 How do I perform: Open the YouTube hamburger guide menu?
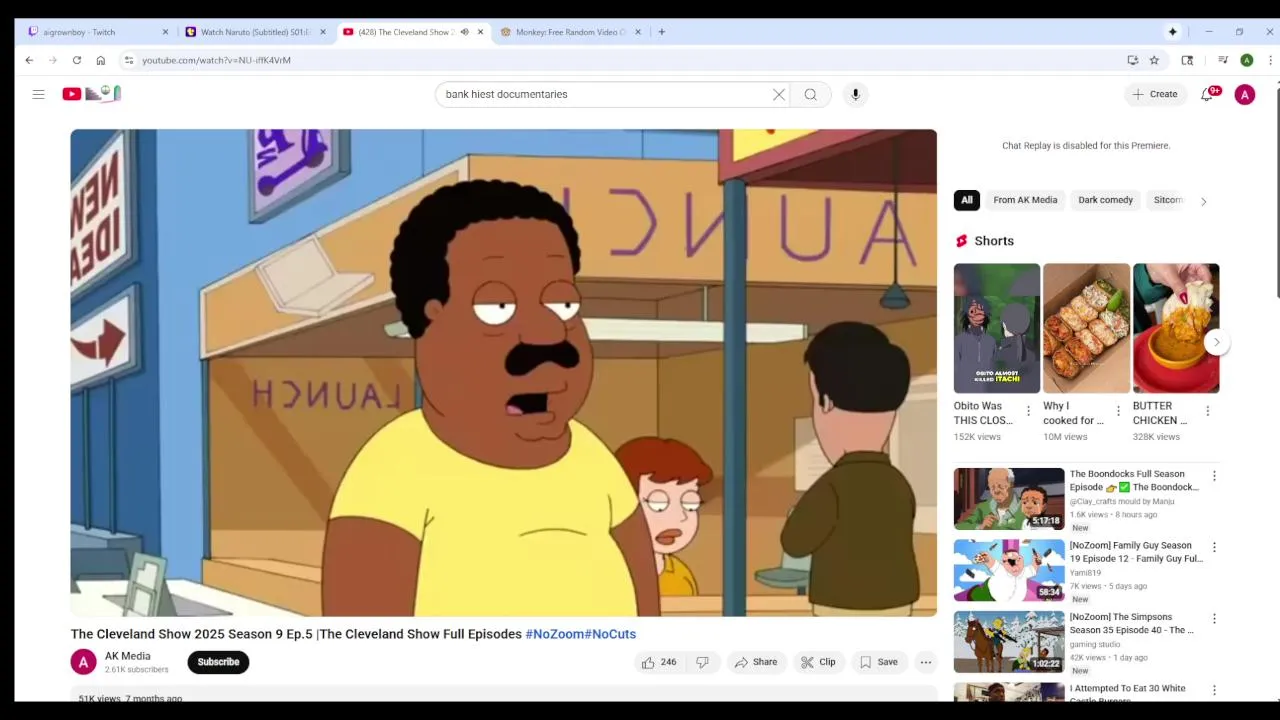(x=38, y=94)
